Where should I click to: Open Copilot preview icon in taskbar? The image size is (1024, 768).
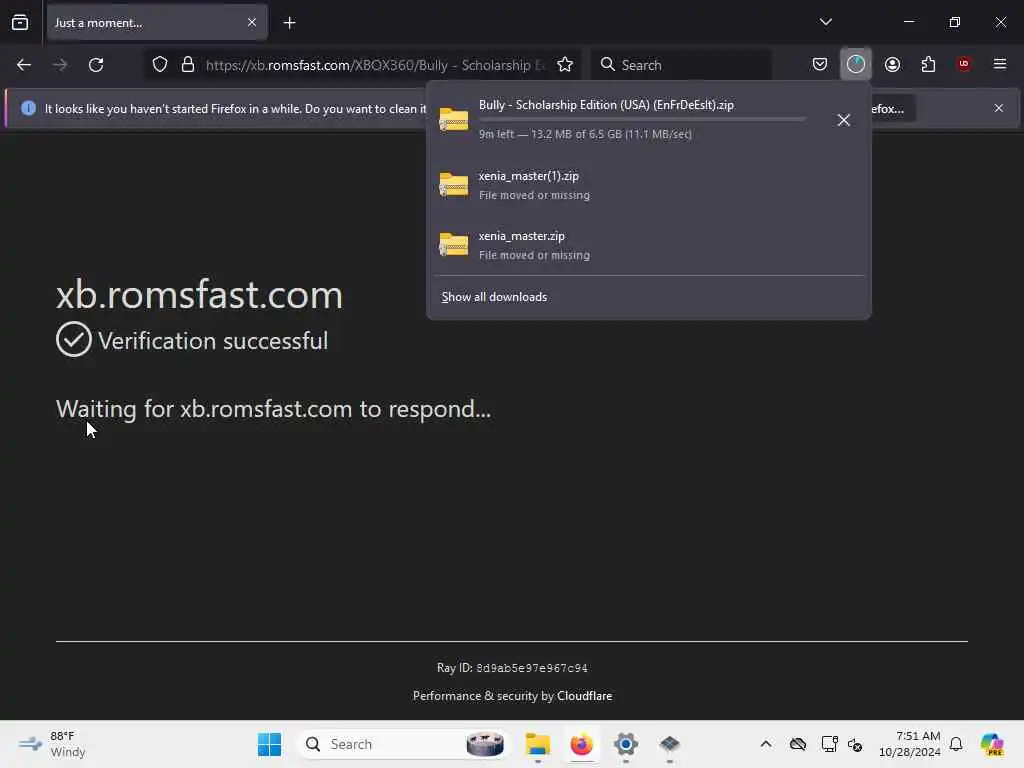pos(991,744)
